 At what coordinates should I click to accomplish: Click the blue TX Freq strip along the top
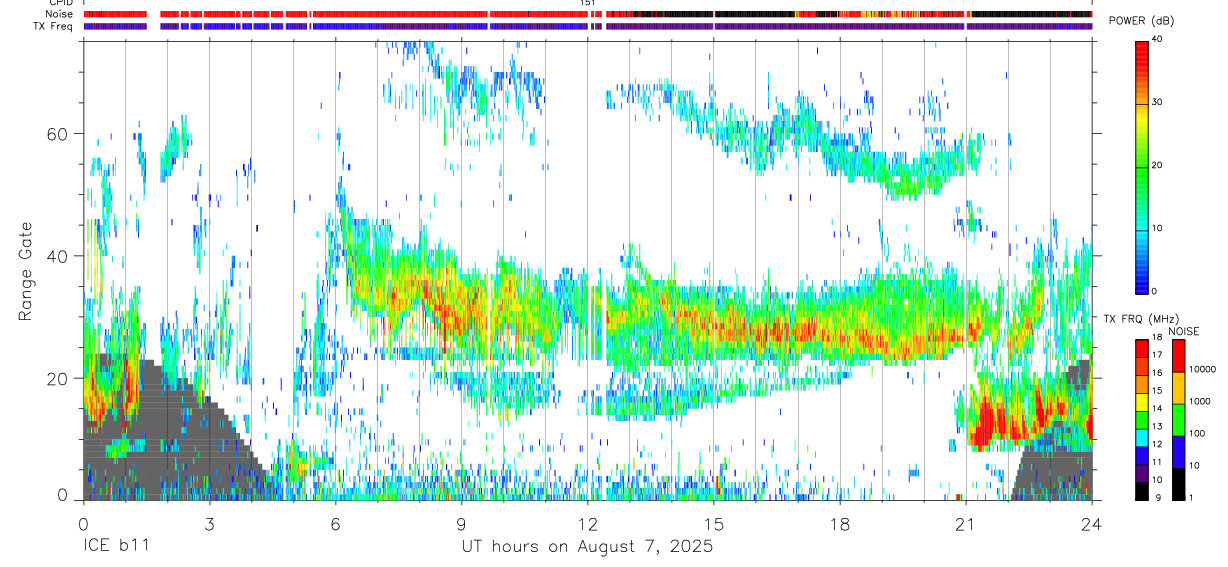[x=588, y=26]
